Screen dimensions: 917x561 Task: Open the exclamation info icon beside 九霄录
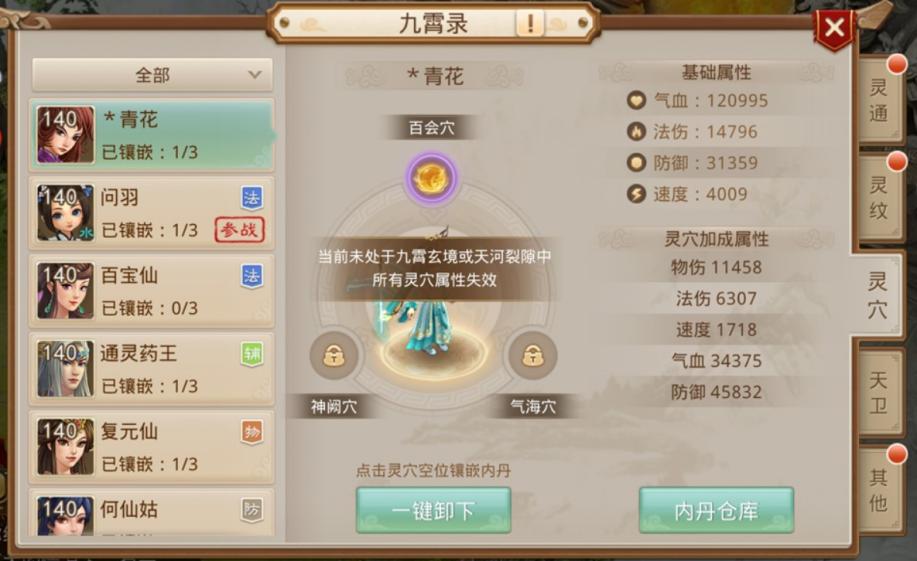click(x=530, y=24)
